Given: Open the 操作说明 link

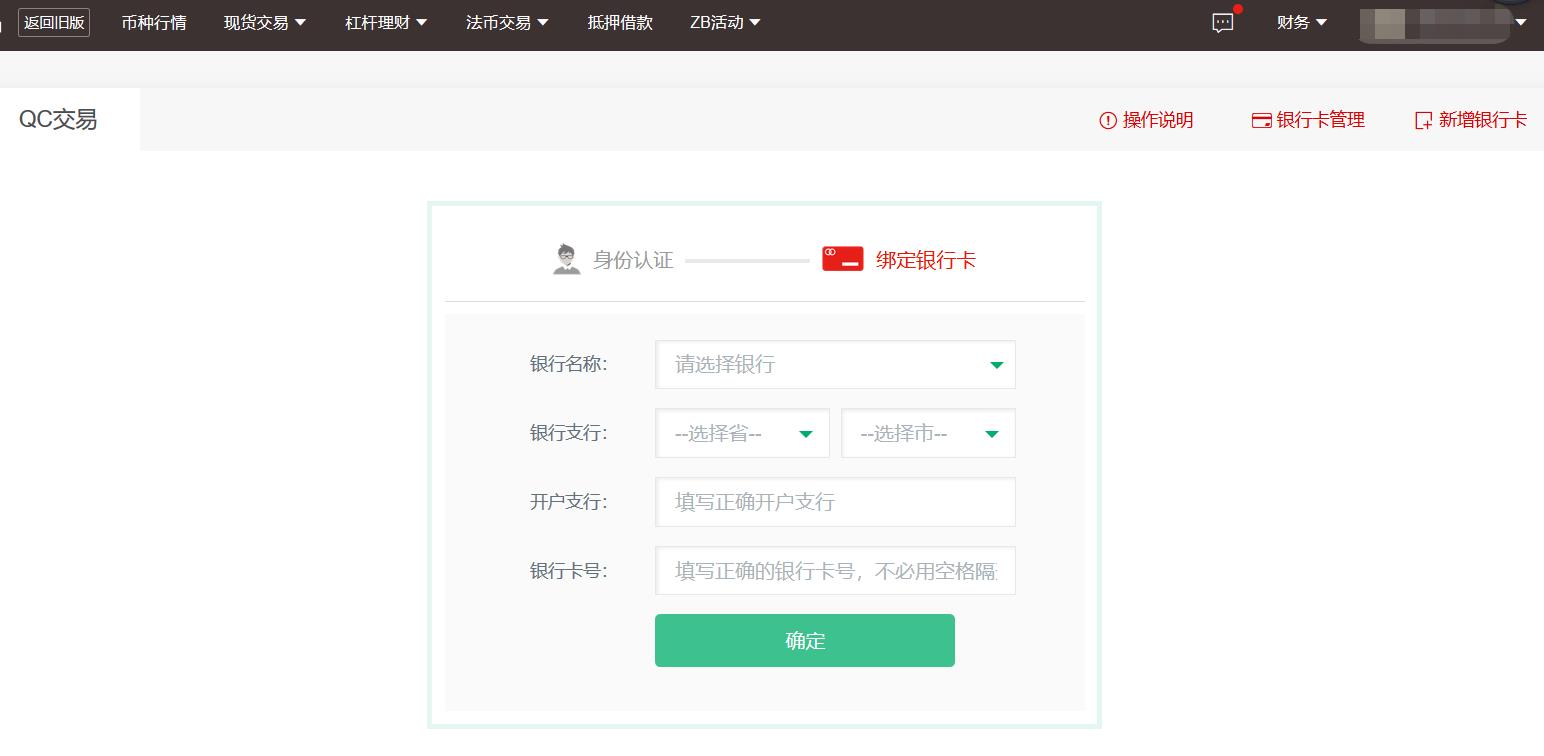Looking at the screenshot, I should pyautogui.click(x=1146, y=120).
